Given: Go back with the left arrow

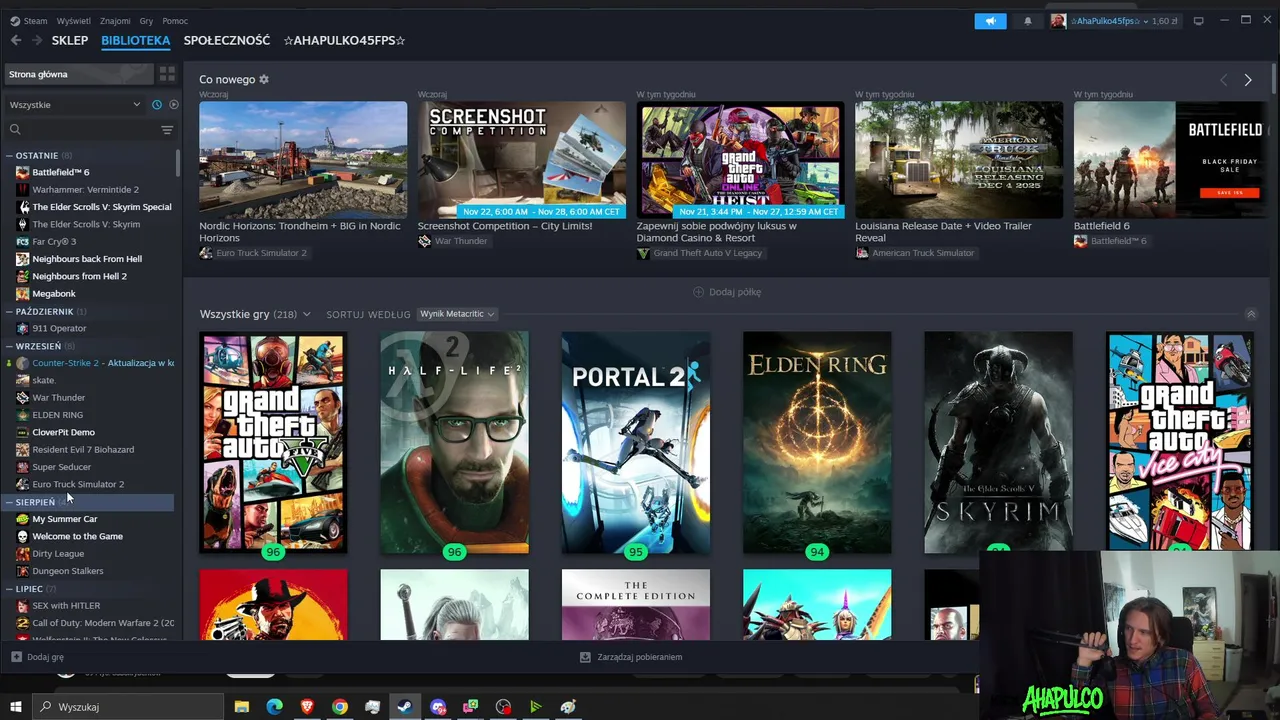Looking at the screenshot, I should tap(16, 40).
